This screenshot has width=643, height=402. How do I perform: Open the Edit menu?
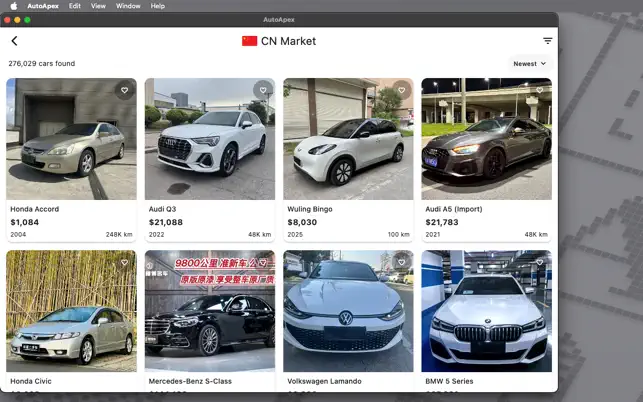[x=75, y=6]
